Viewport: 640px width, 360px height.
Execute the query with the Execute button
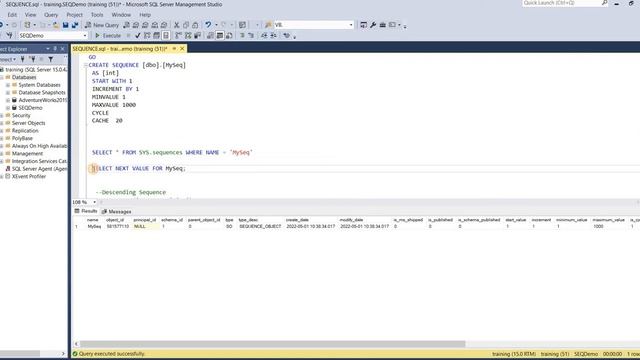point(108,36)
